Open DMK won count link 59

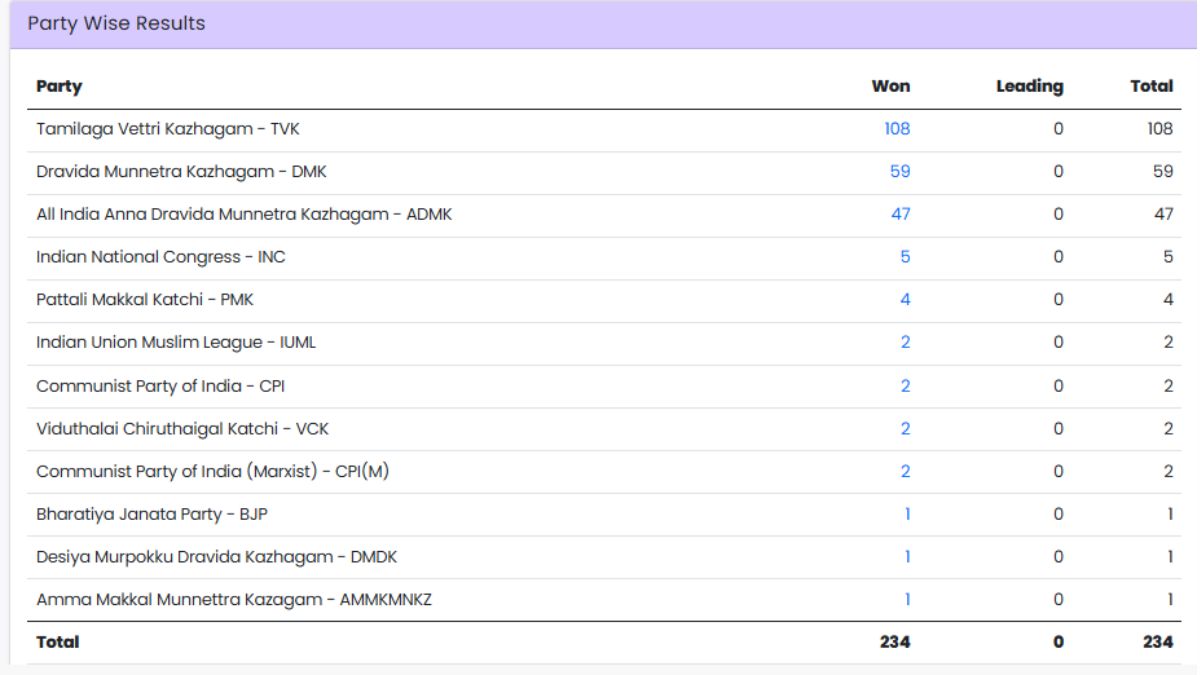tap(900, 172)
